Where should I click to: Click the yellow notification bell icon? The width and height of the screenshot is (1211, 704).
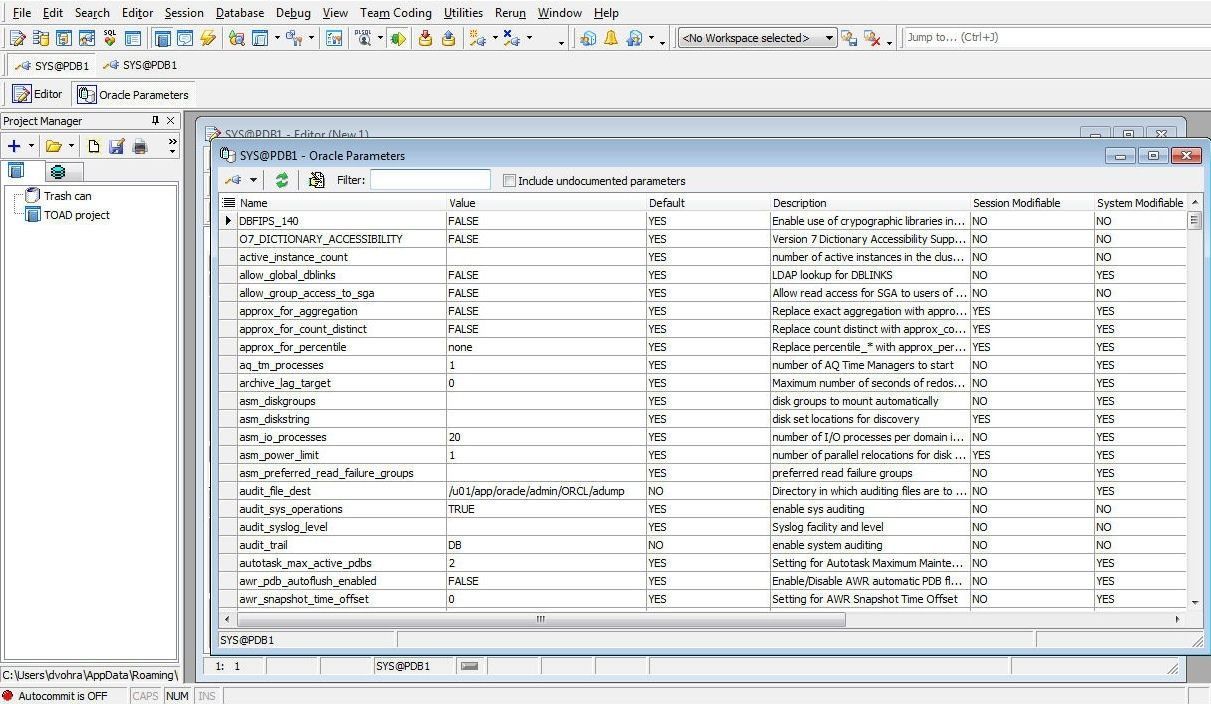[x=610, y=38]
